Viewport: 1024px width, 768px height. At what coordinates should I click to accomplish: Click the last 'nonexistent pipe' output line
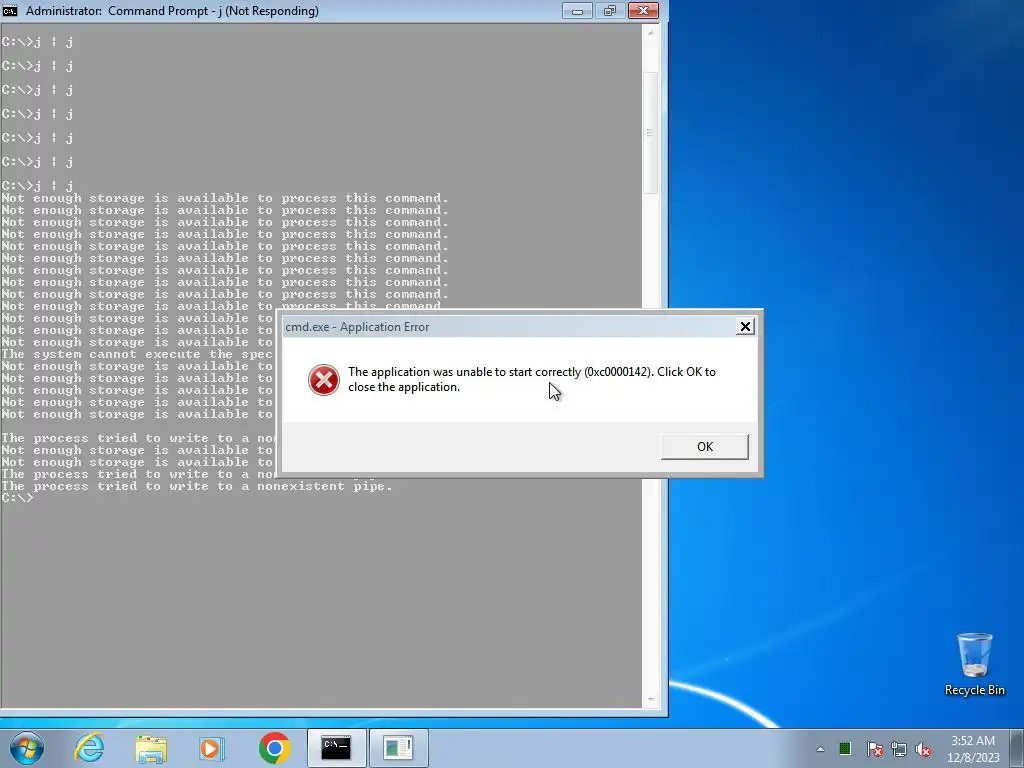coord(197,487)
